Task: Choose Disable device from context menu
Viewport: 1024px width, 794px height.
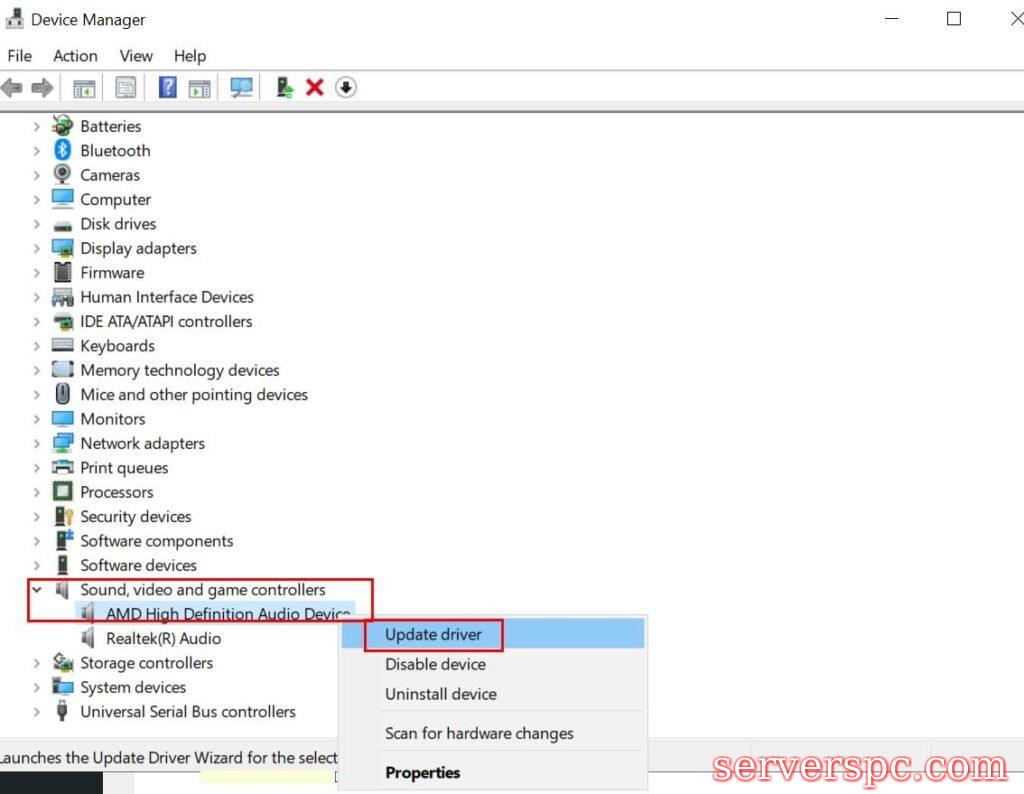Action: 435,664
